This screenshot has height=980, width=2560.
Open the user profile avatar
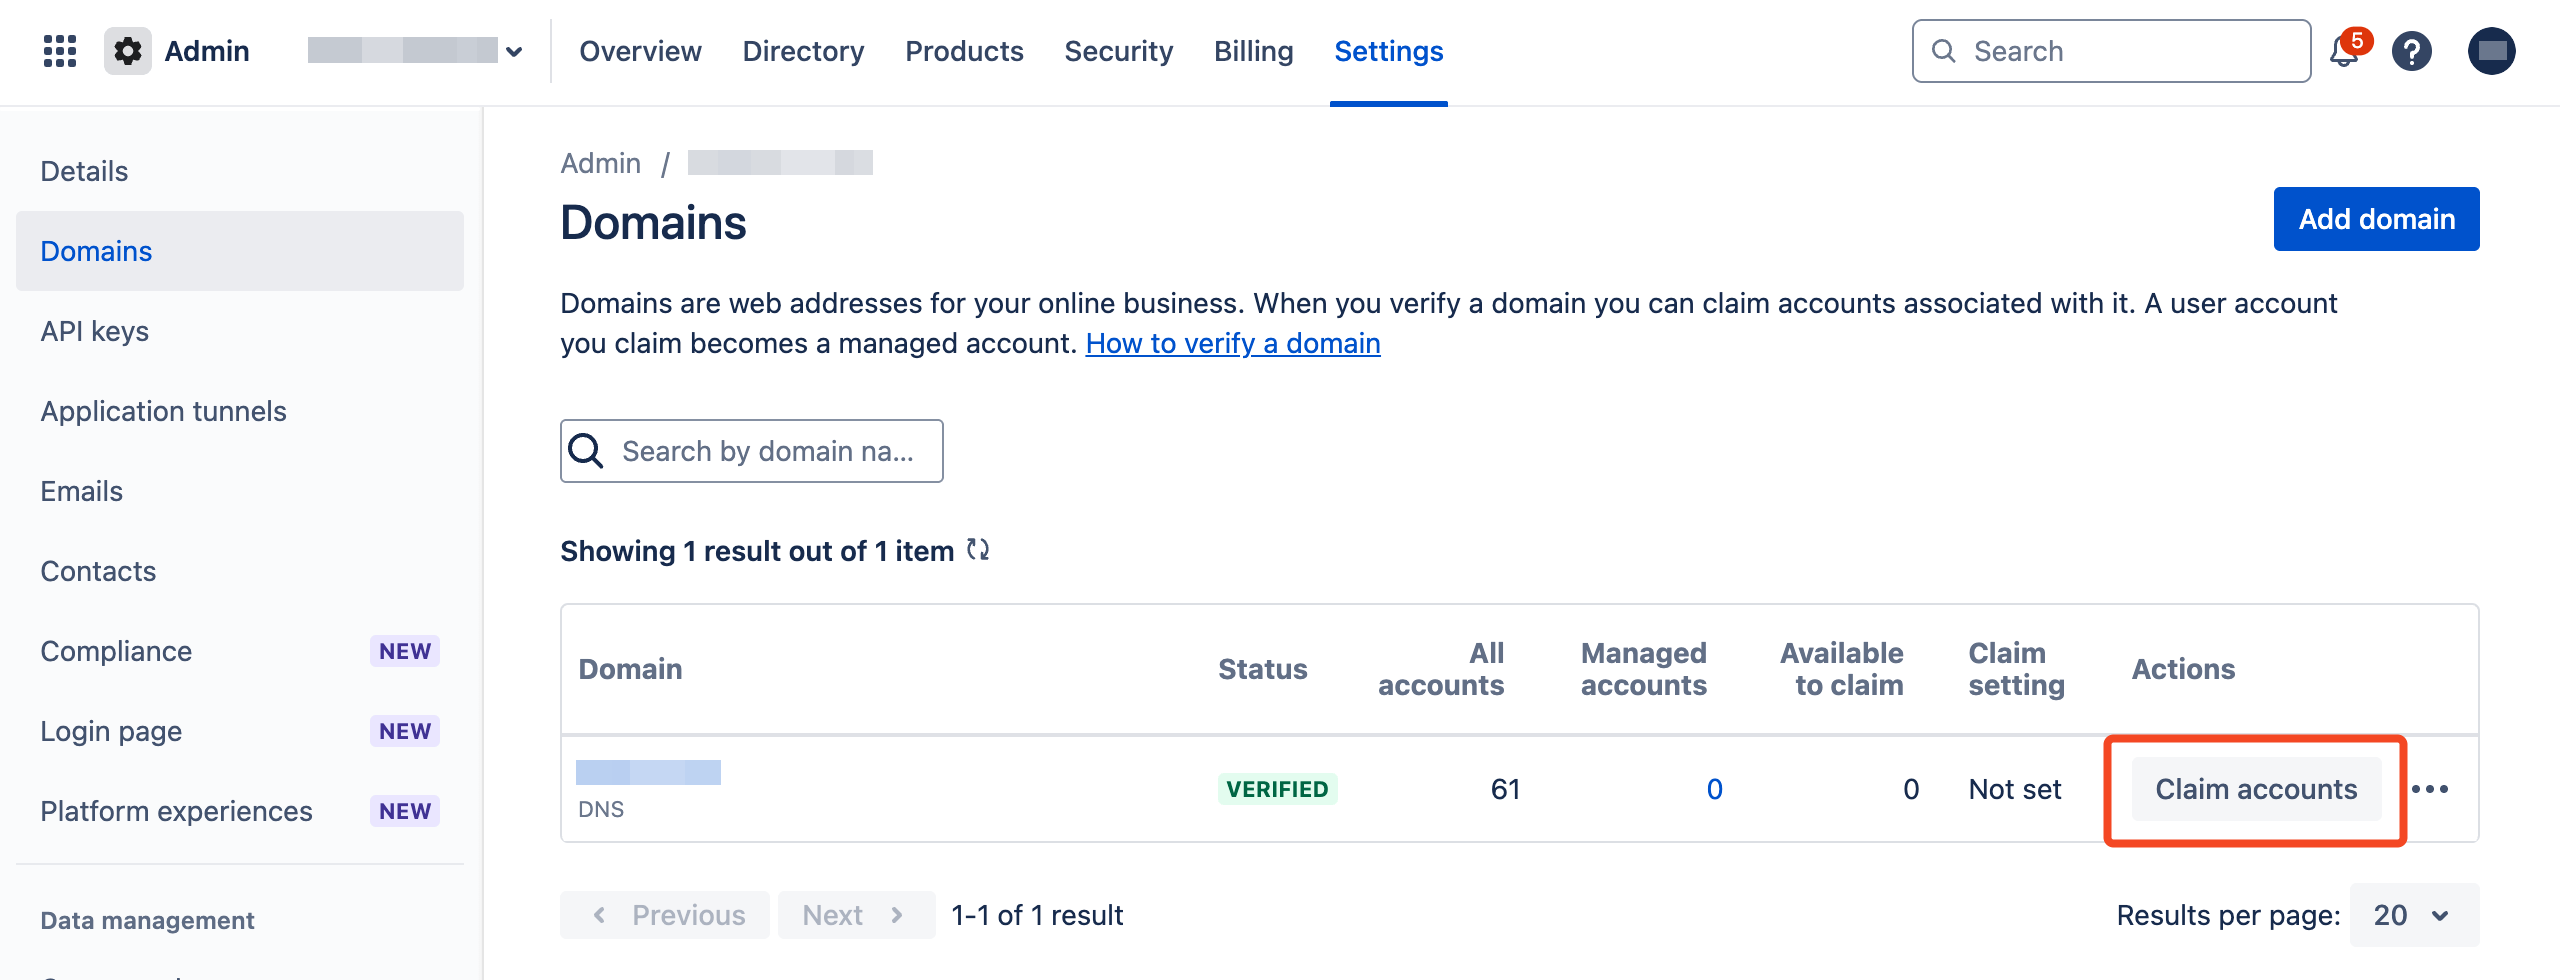click(2492, 51)
